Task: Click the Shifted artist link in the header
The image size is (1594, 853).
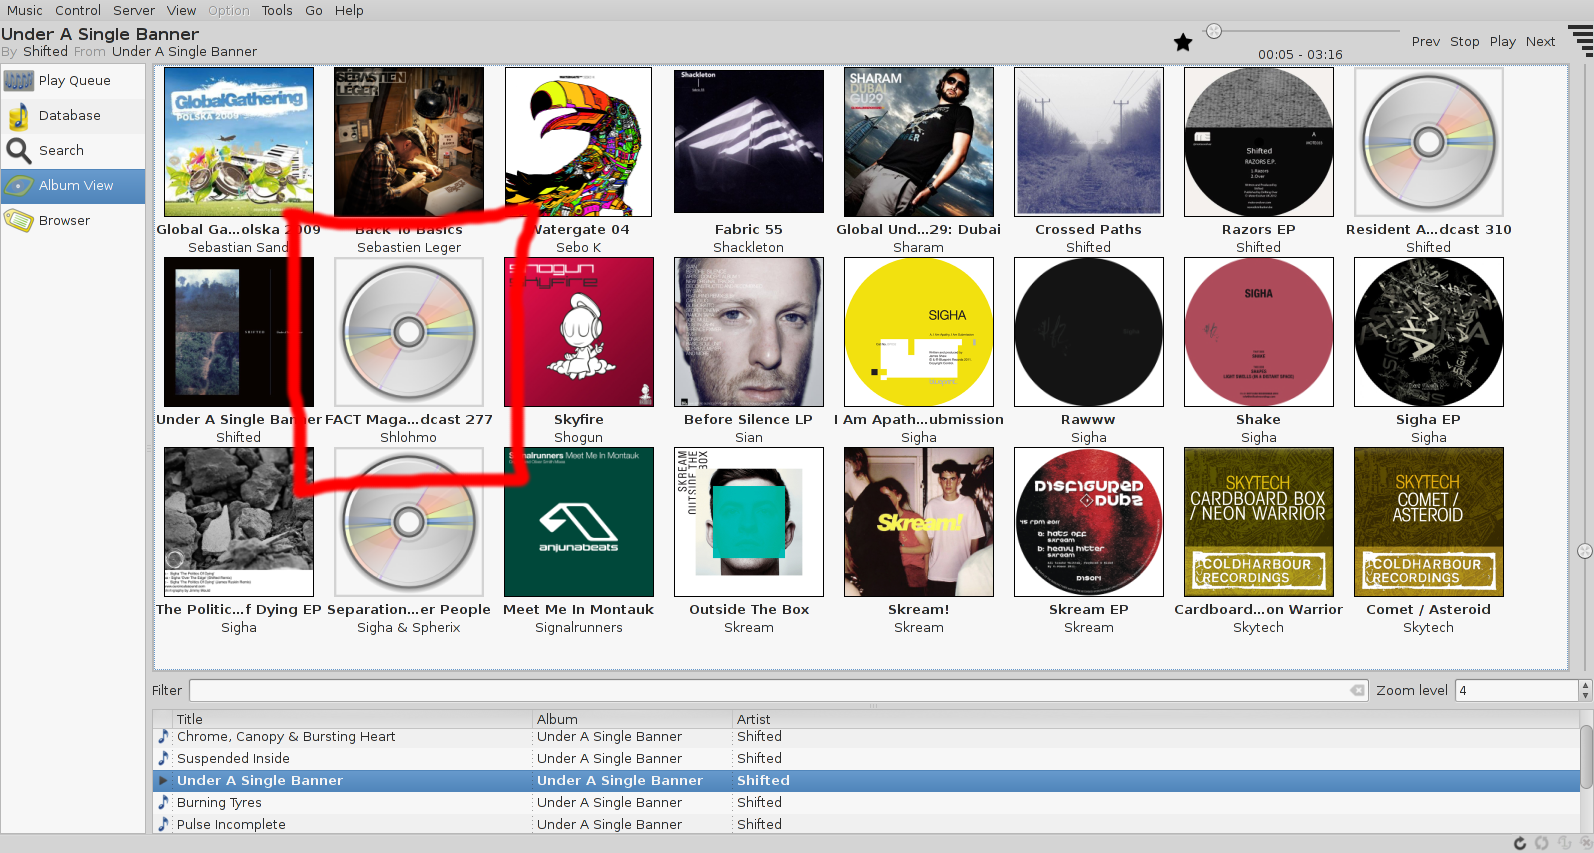Action: coord(46,52)
